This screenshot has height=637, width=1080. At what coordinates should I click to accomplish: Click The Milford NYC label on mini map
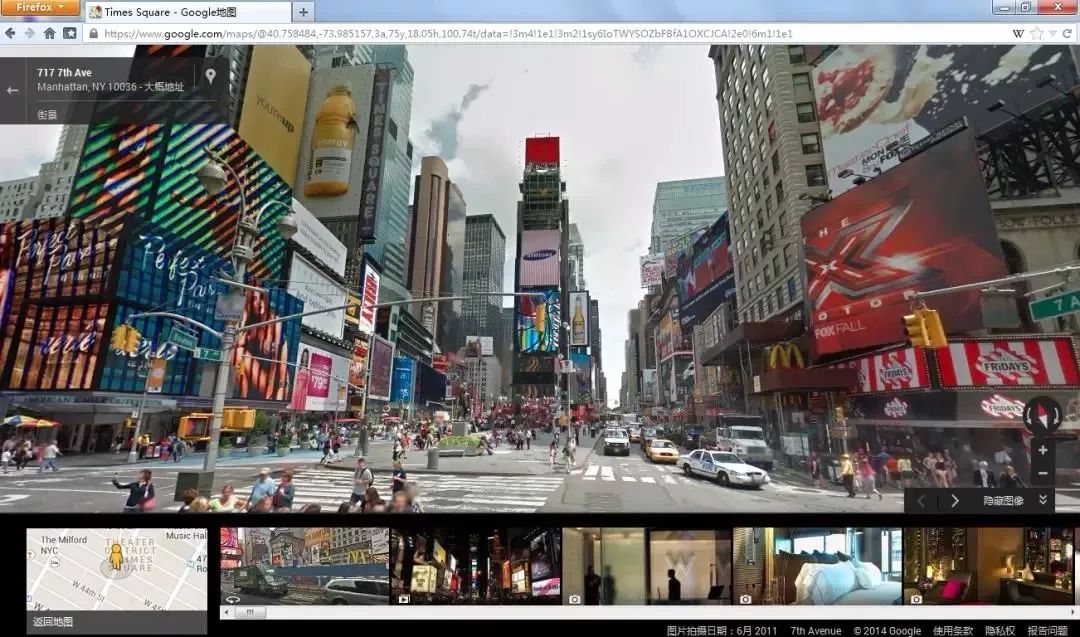click(63, 545)
